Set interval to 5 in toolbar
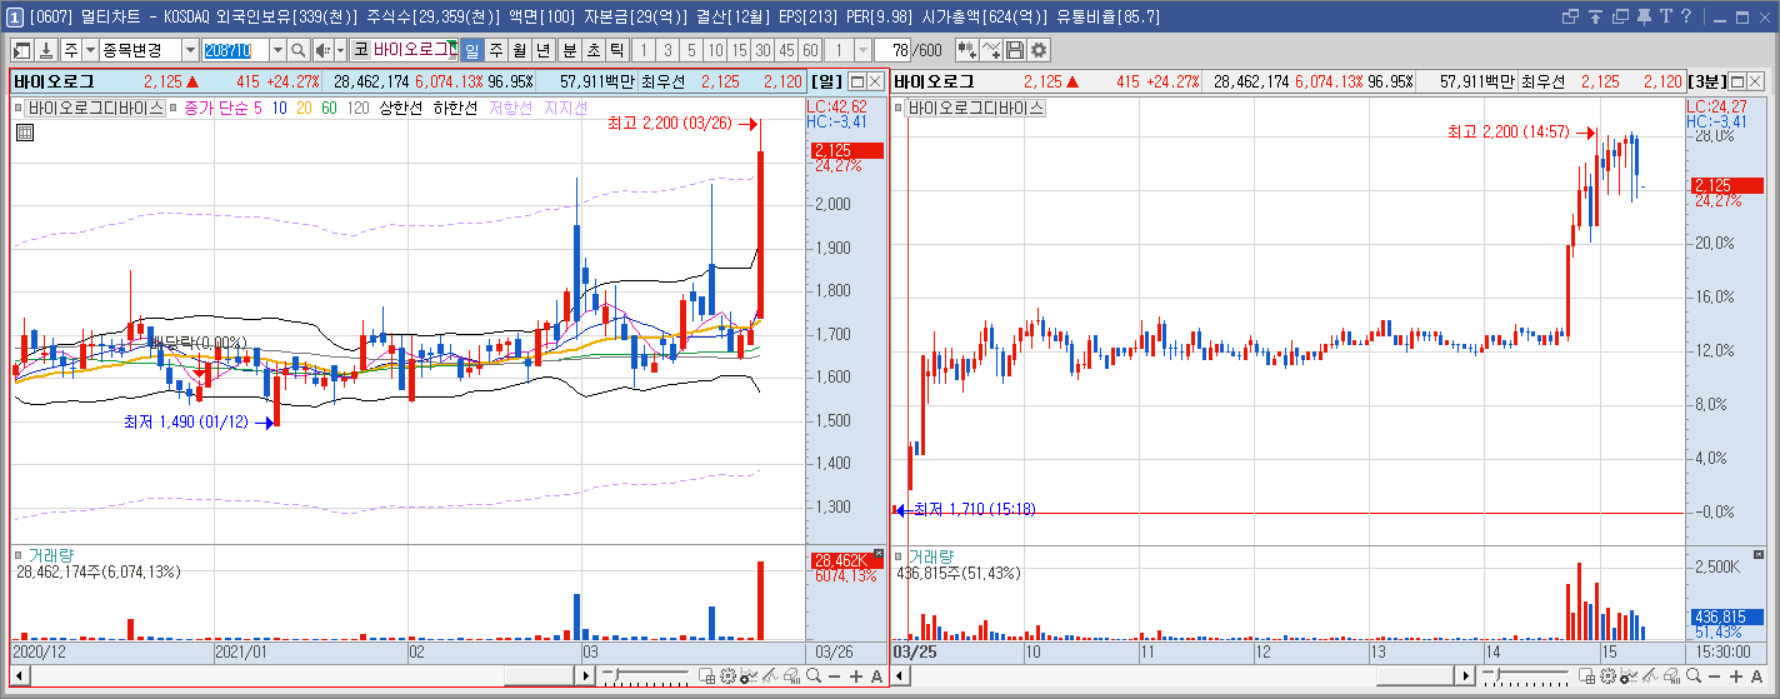The width and height of the screenshot is (1780, 699). pyautogui.click(x=691, y=50)
